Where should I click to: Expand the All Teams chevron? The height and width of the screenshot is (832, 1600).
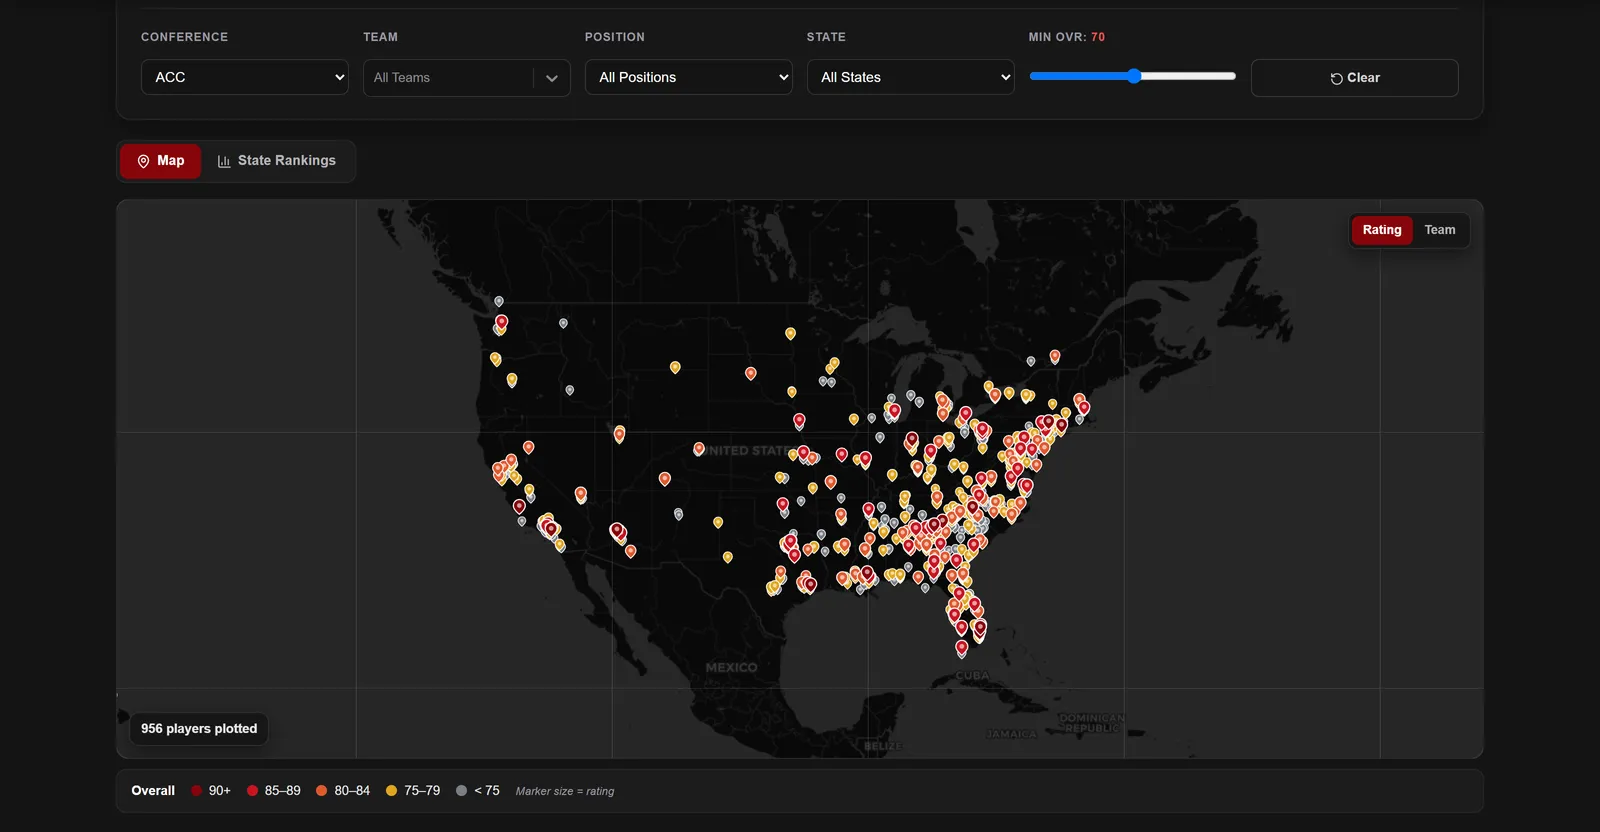(x=552, y=78)
